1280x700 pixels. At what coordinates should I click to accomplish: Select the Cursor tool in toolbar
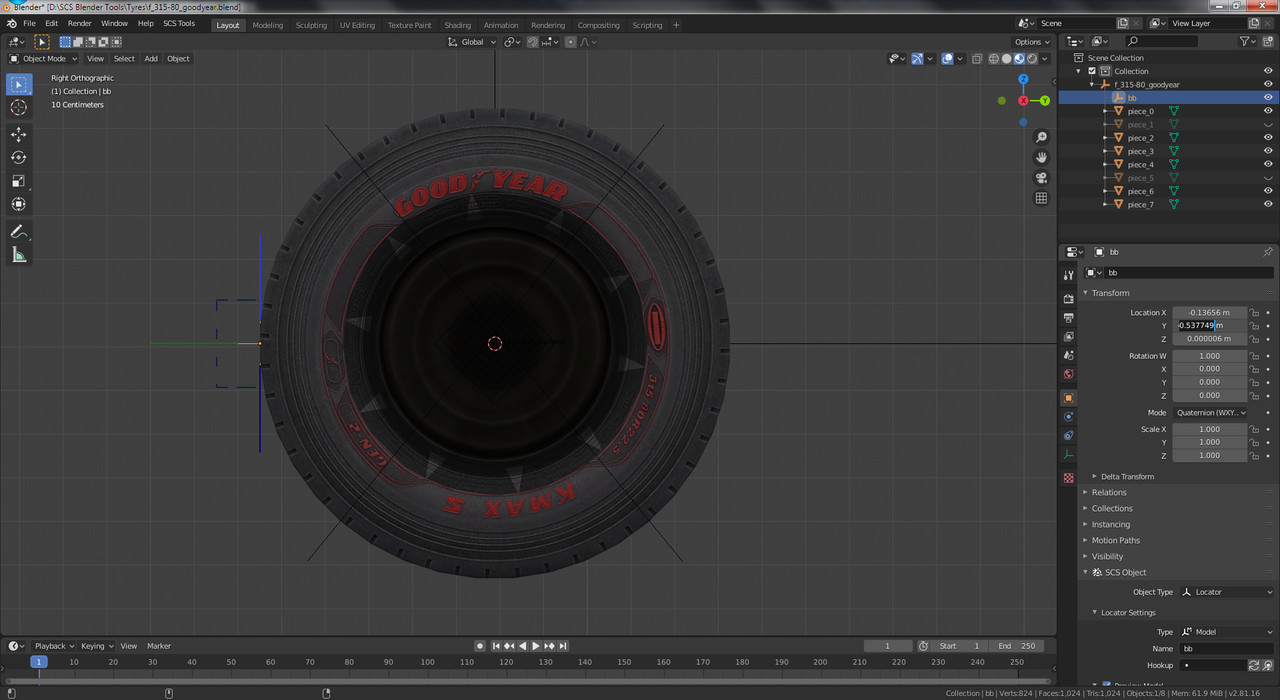pyautogui.click(x=19, y=107)
